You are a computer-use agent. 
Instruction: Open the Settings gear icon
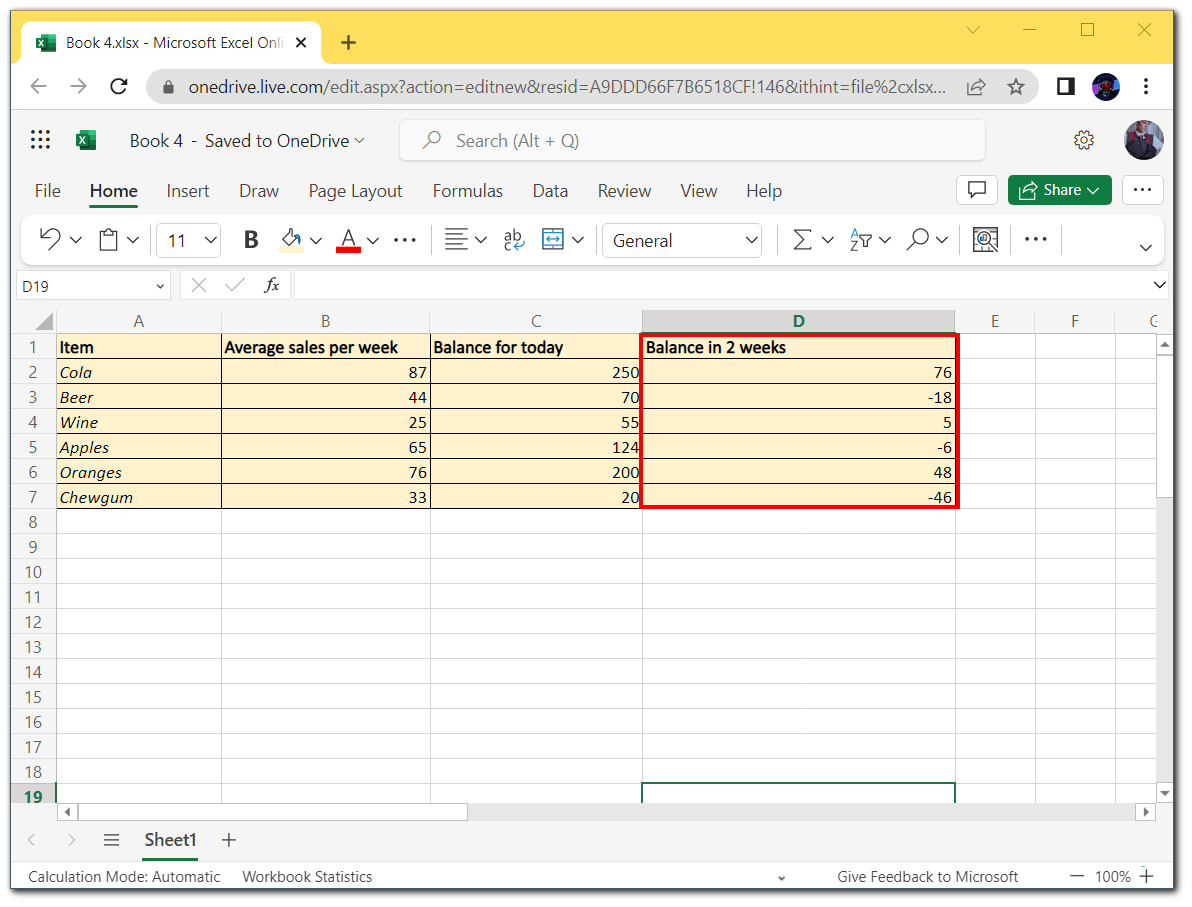tap(1084, 140)
